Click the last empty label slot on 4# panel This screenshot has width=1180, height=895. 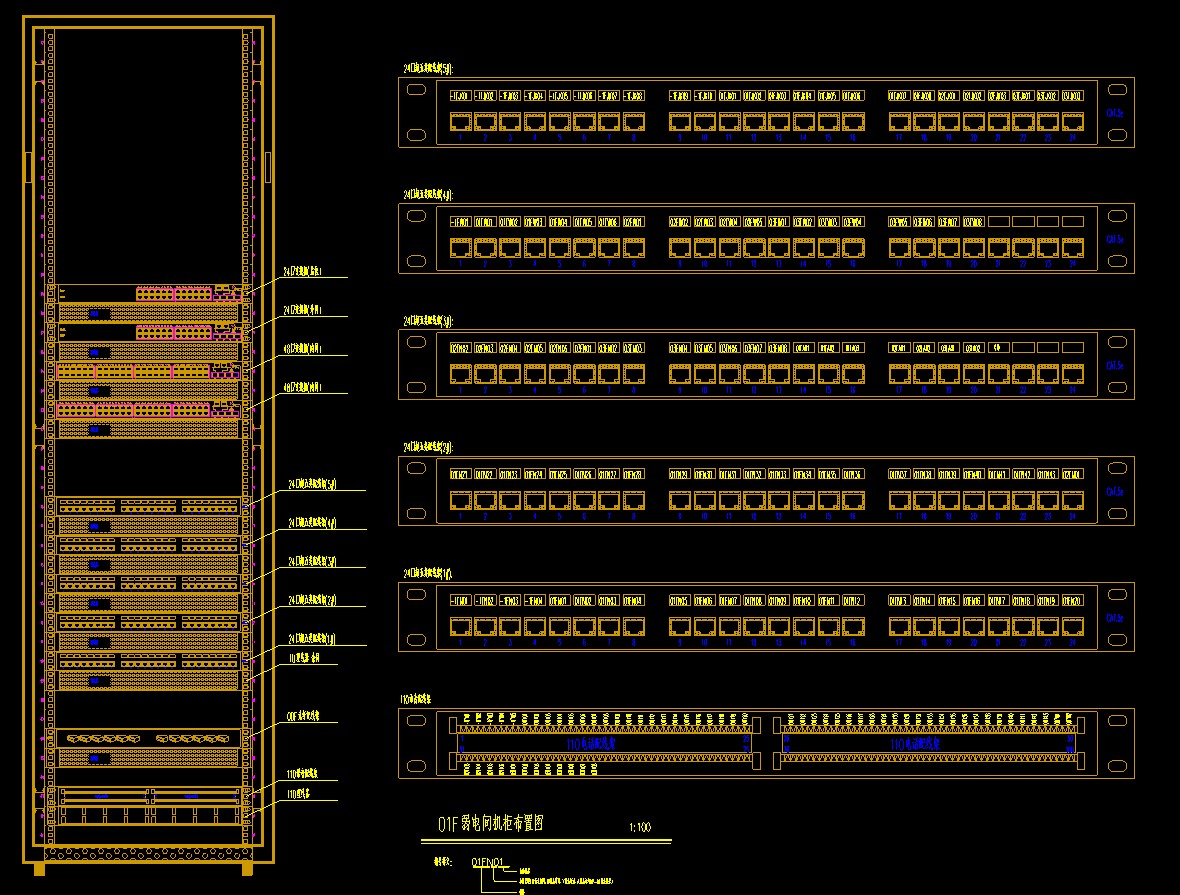pos(1073,222)
